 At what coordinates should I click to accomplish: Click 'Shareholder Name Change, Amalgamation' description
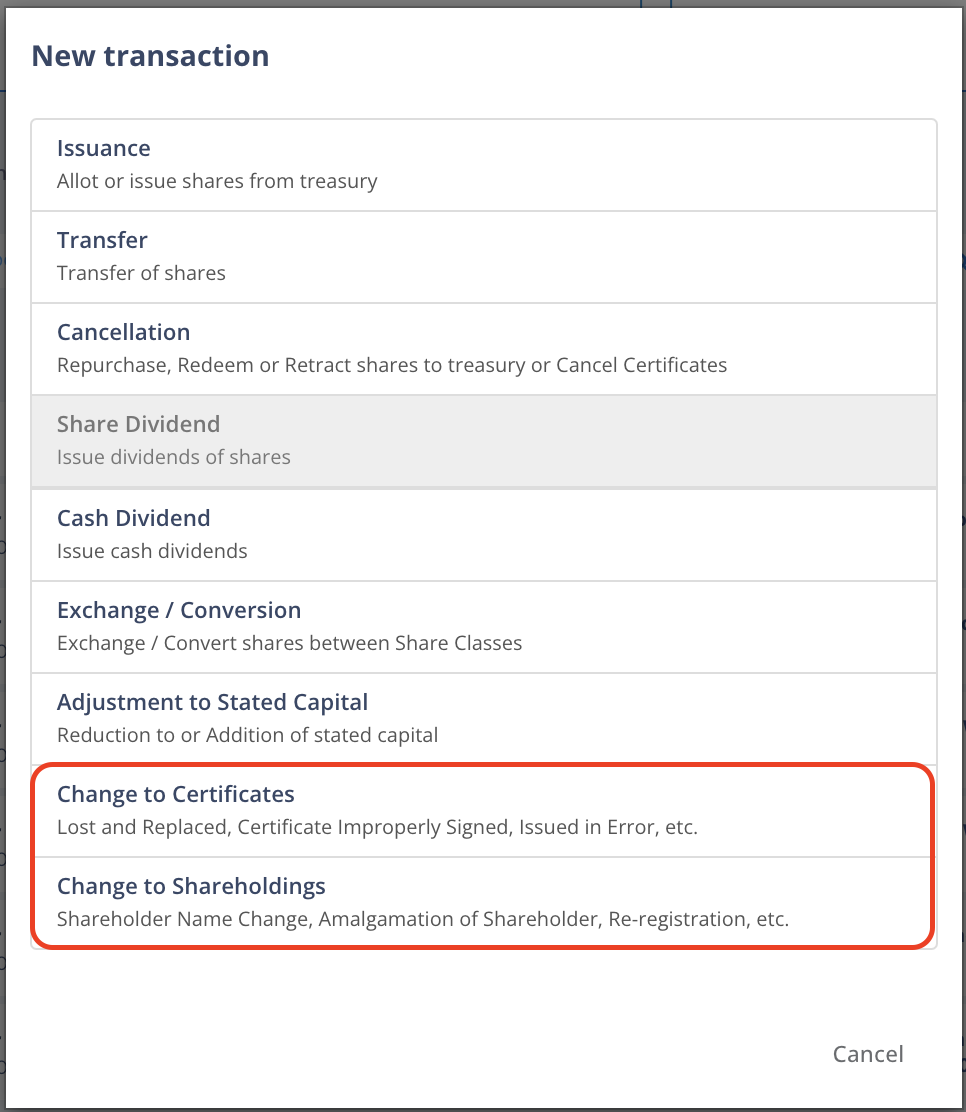[x=422, y=920]
